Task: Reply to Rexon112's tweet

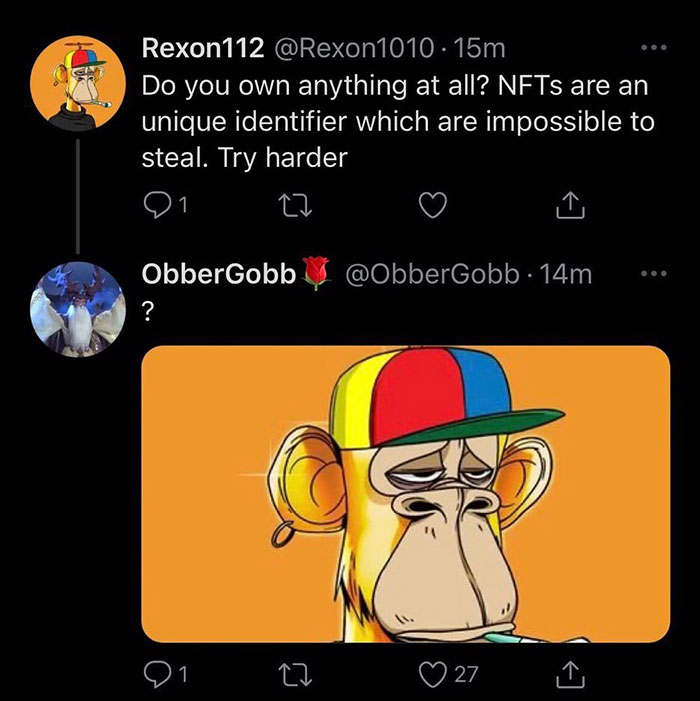Action: click(156, 205)
